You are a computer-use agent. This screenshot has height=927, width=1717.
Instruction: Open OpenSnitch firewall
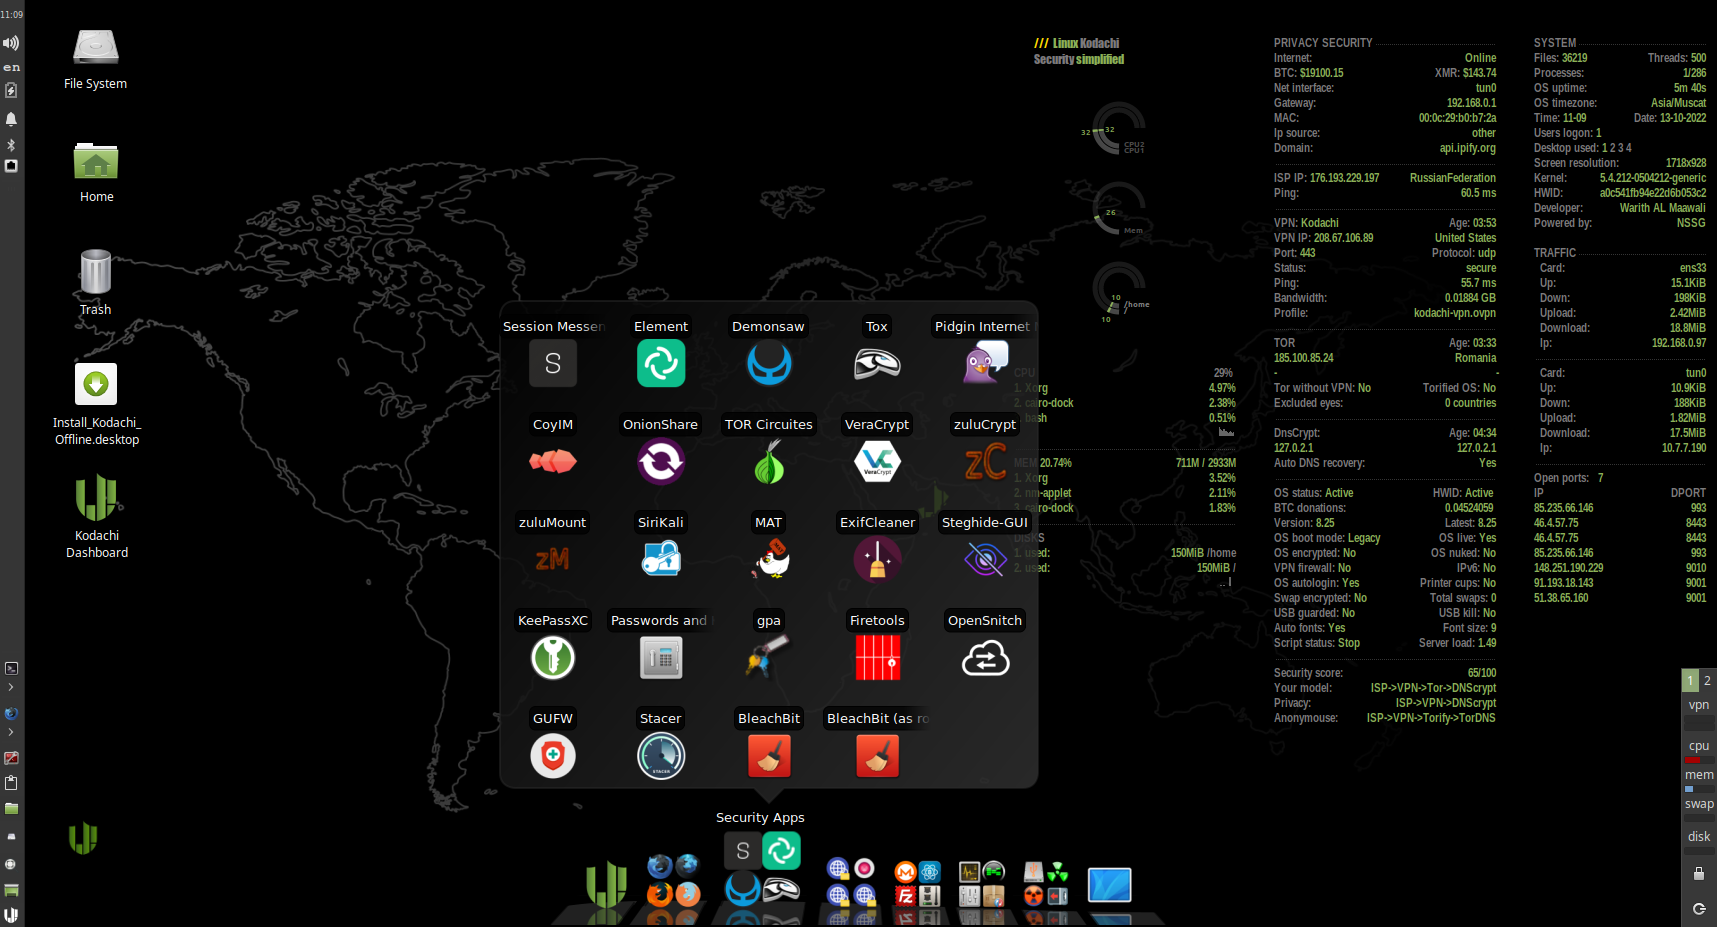point(985,657)
